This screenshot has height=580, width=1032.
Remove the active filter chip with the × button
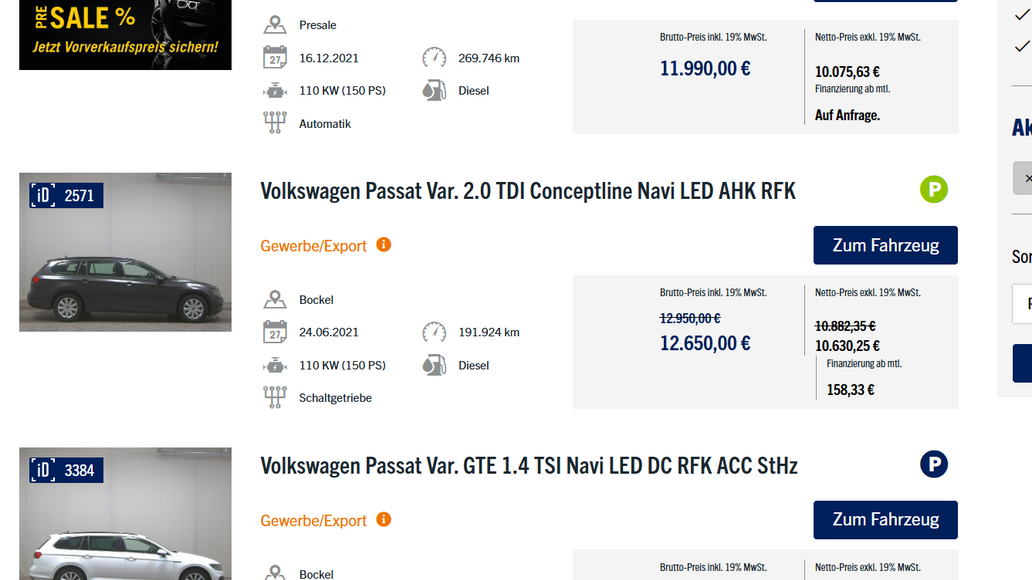coord(1026,177)
